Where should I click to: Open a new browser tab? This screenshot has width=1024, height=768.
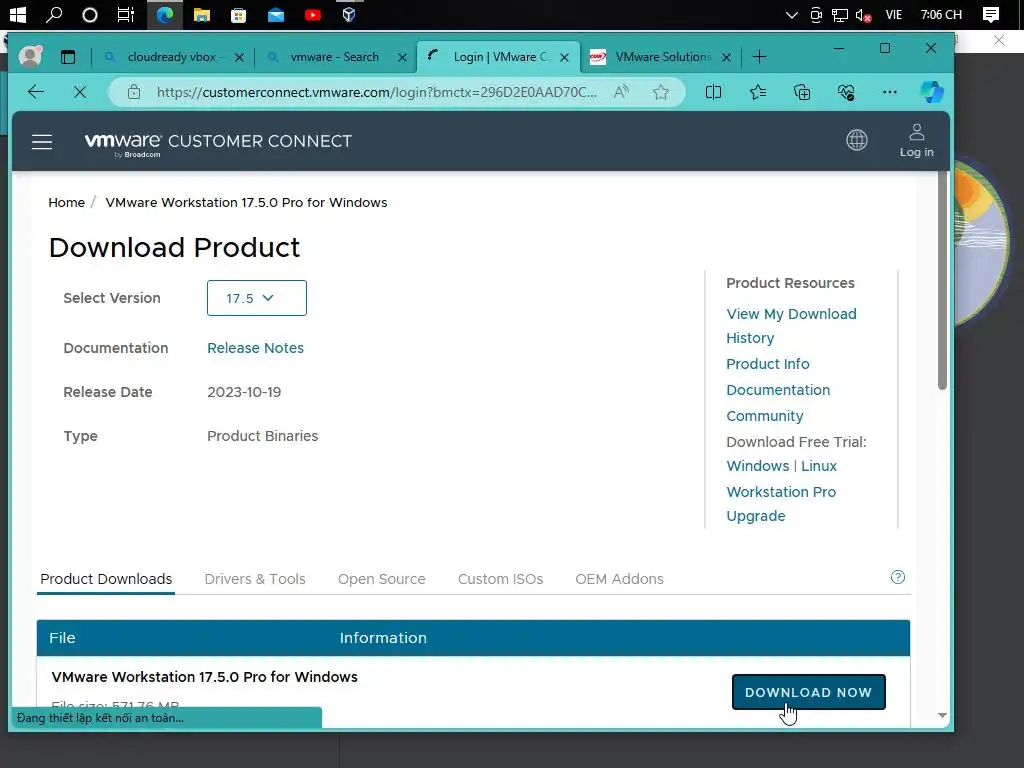coord(759,57)
